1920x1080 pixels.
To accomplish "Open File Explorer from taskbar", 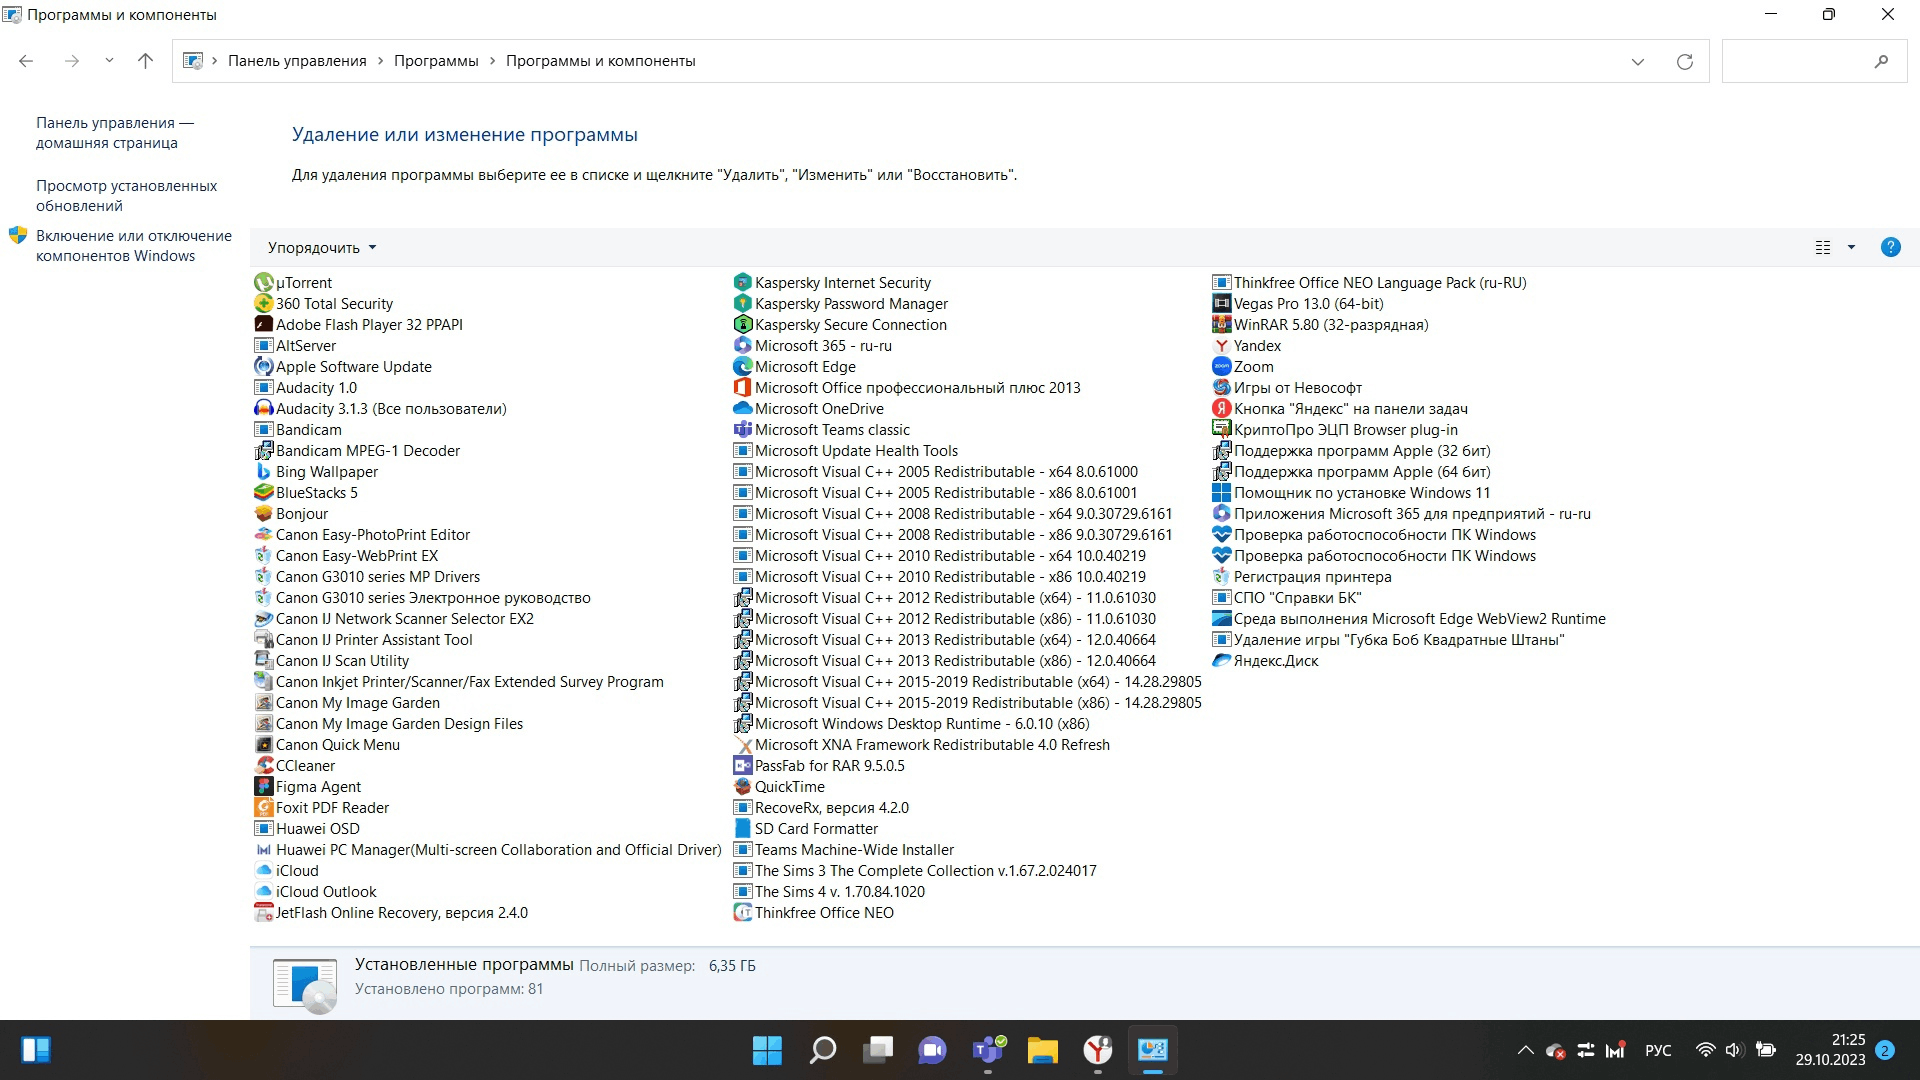I will (1042, 1050).
